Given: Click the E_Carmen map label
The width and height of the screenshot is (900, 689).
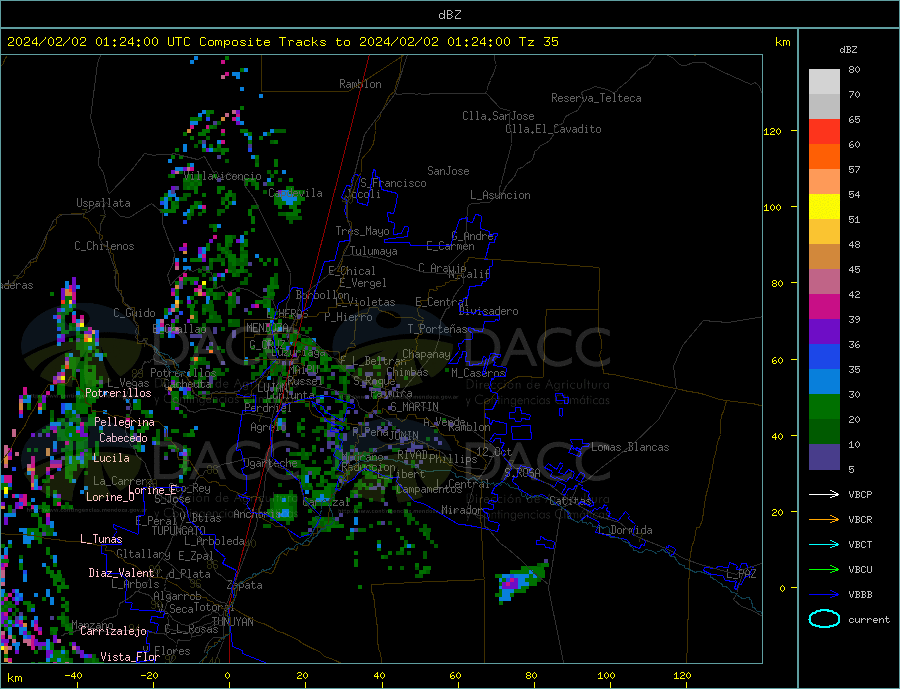Looking at the screenshot, I should tap(451, 246).
